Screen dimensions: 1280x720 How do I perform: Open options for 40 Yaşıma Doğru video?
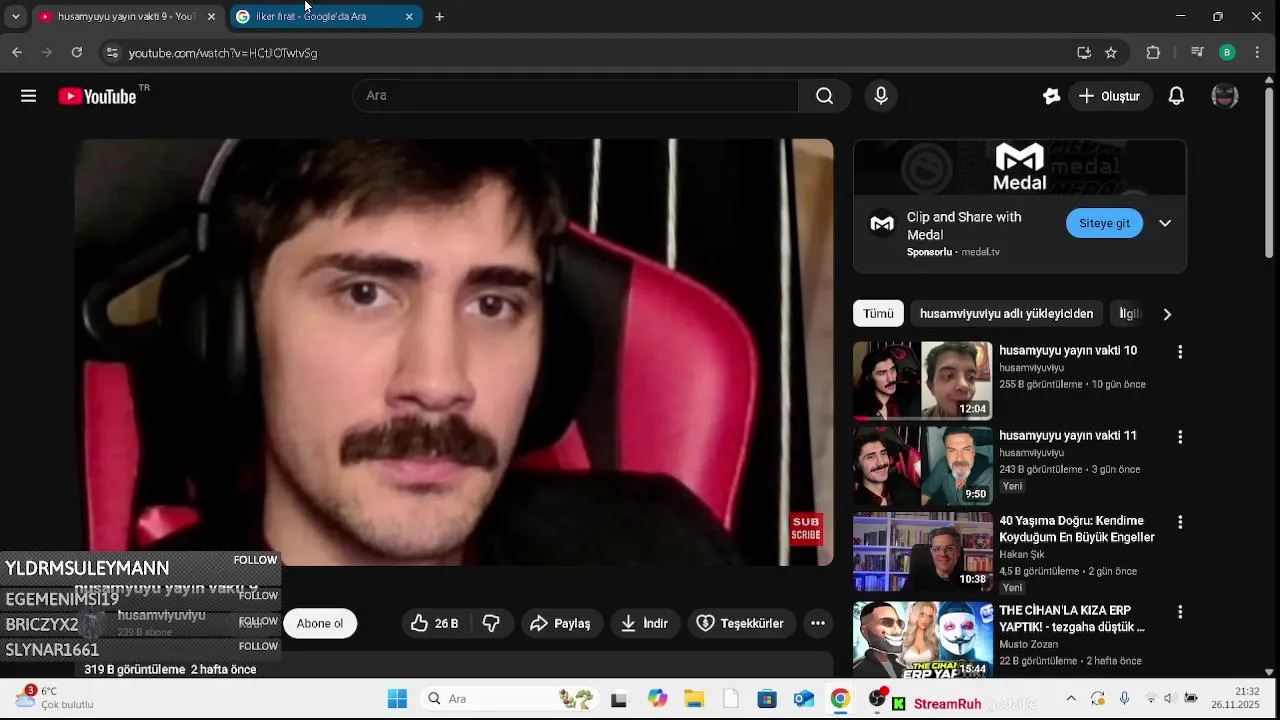[1180, 522]
